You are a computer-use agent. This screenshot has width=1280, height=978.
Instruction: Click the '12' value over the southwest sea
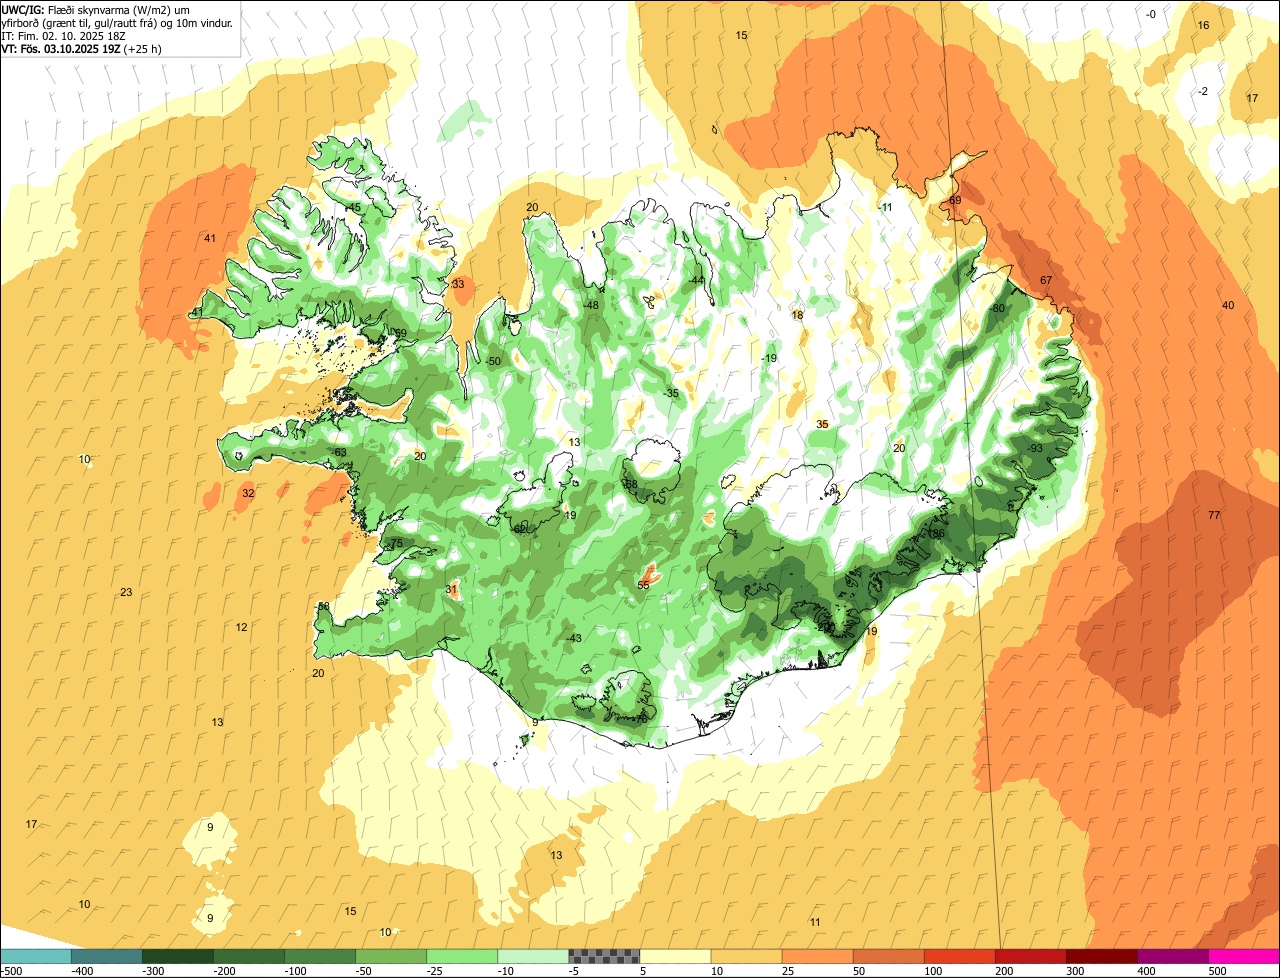242,627
